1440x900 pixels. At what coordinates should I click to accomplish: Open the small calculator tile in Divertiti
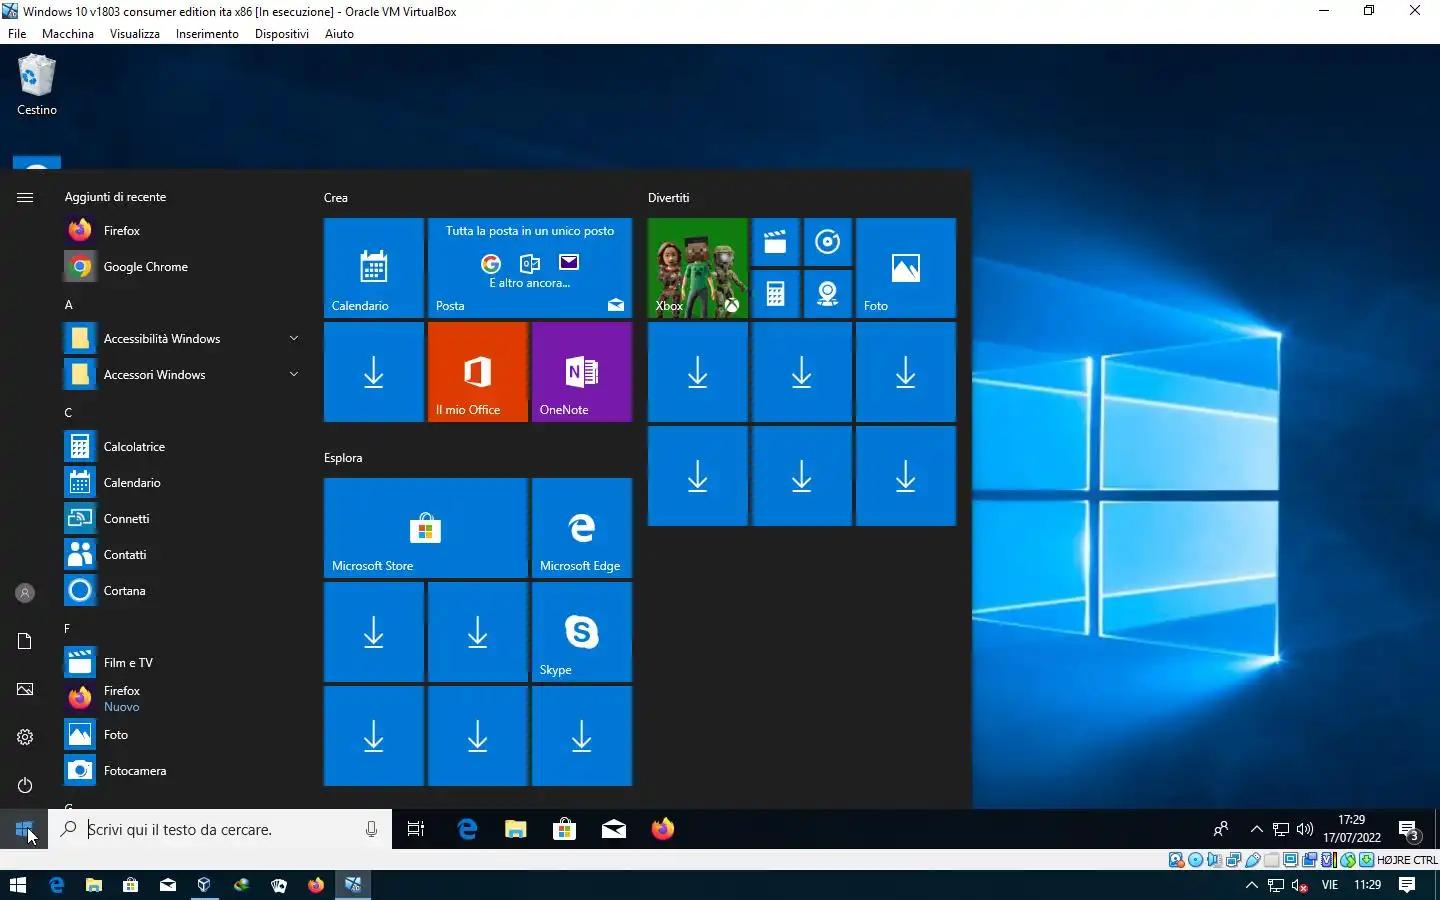click(775, 294)
